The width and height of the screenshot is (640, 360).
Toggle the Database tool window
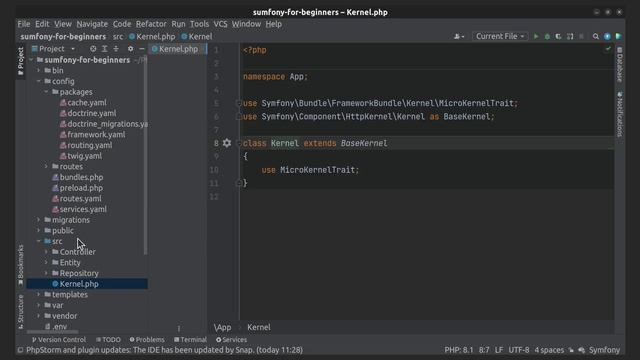[620, 64]
